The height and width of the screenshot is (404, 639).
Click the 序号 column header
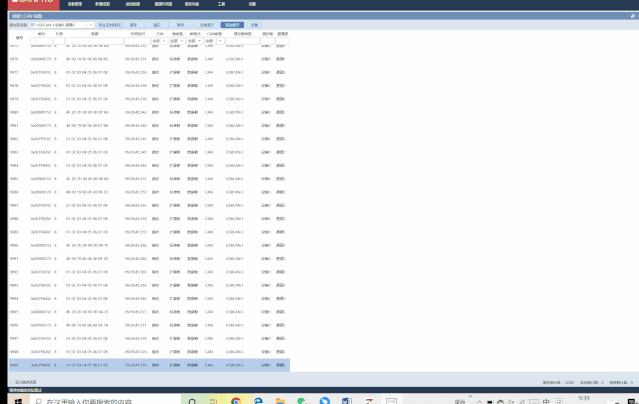pyautogui.click(x=19, y=38)
